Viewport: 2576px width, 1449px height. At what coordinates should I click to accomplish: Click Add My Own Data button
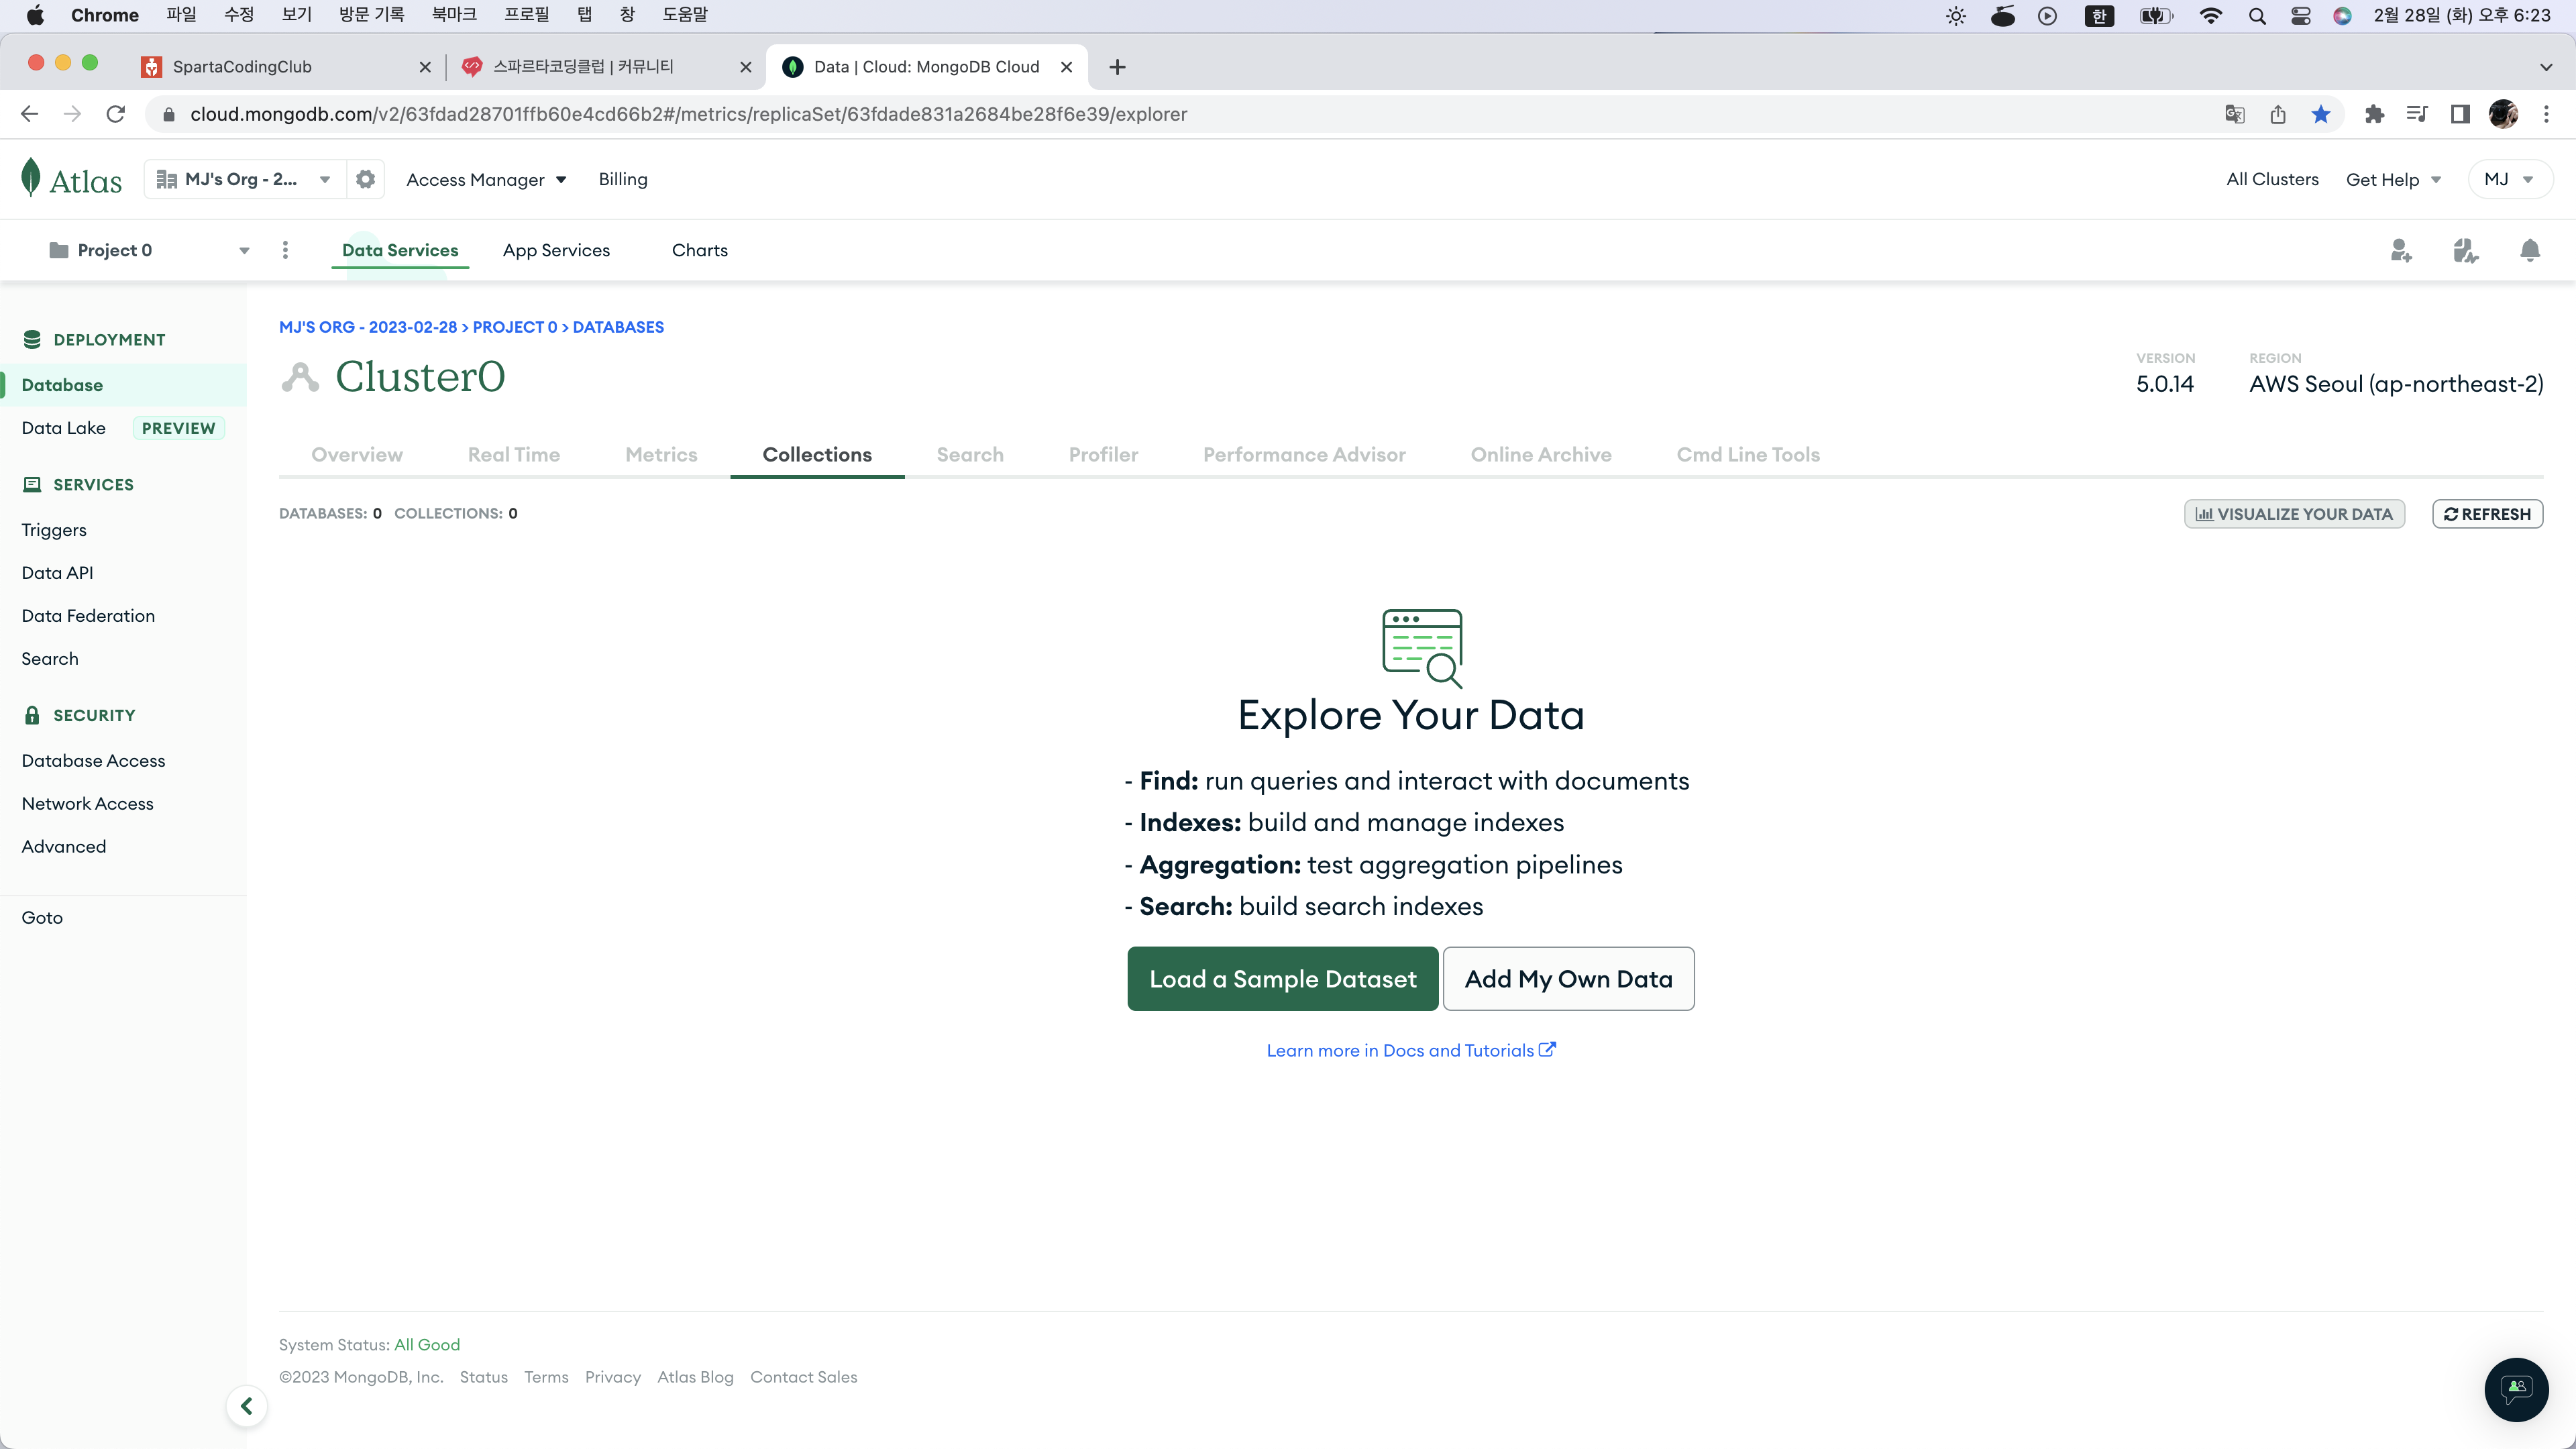1568,979
